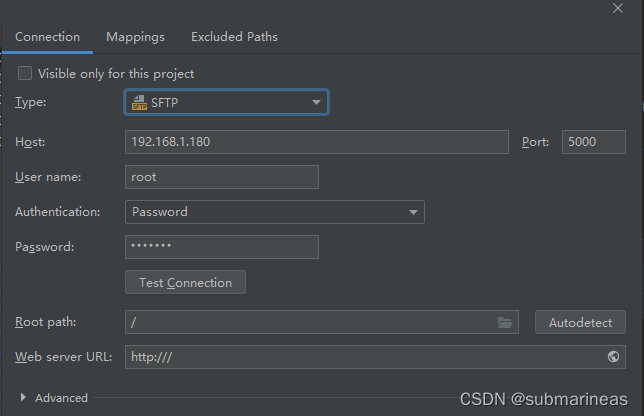Focus the Port field showing 5000

point(593,142)
